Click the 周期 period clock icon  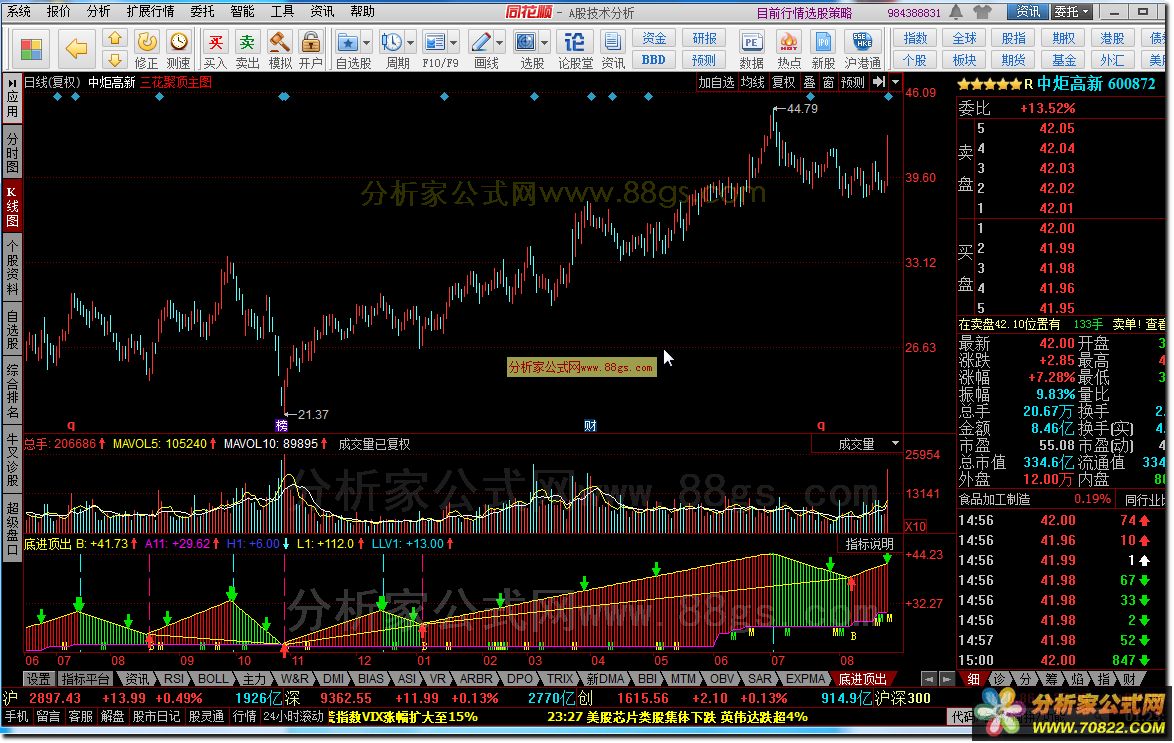pos(392,49)
